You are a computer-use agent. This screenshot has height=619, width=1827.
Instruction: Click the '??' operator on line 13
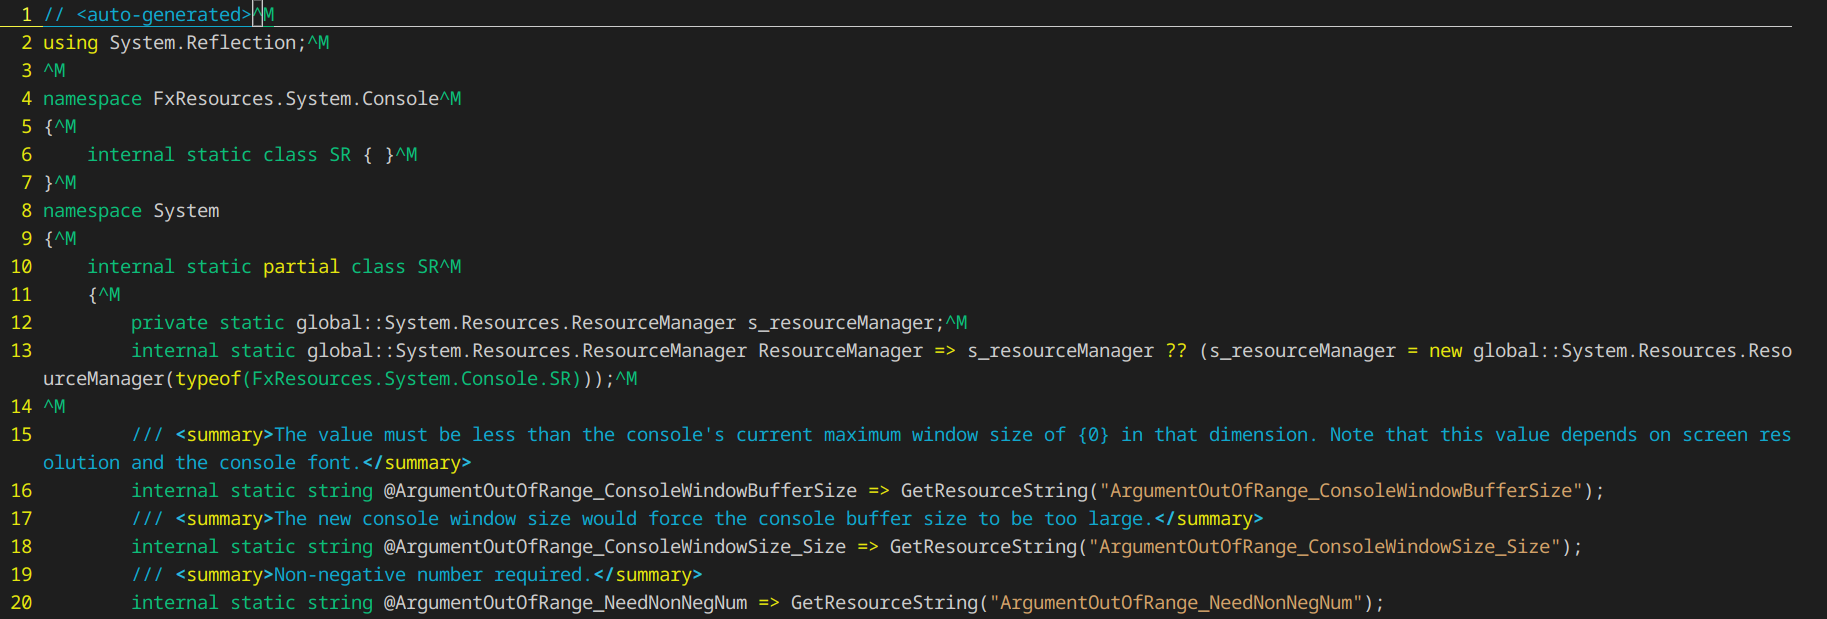pyautogui.click(x=1176, y=351)
